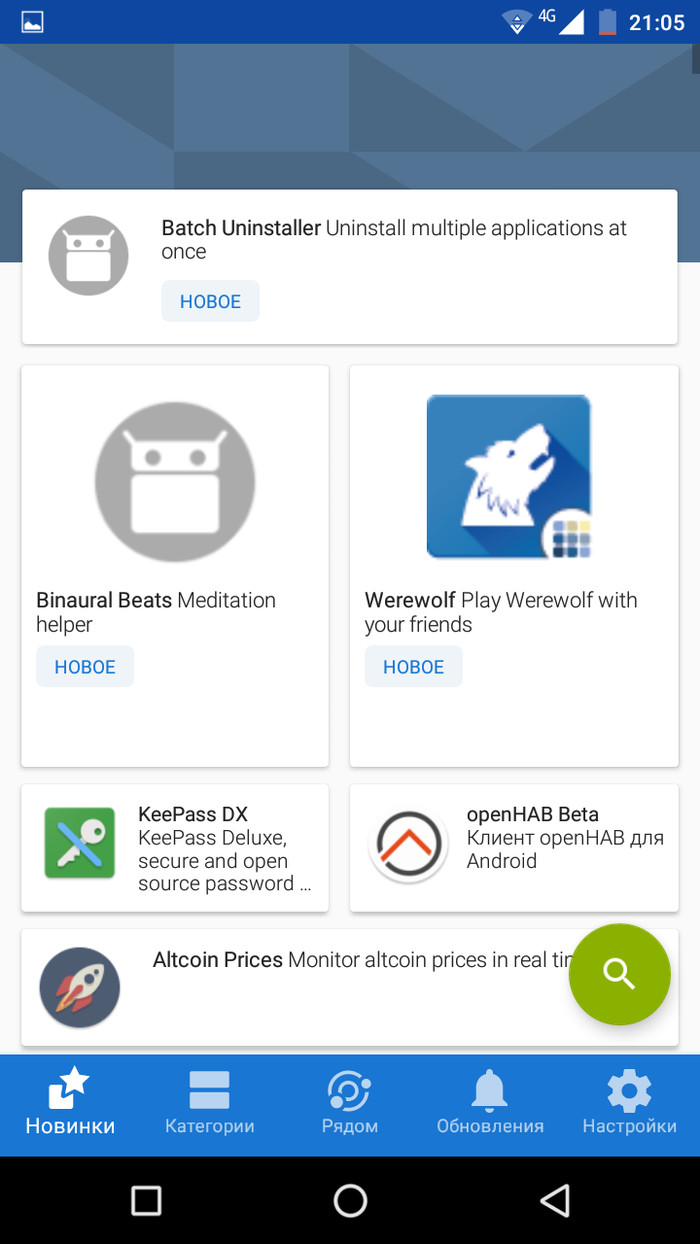The width and height of the screenshot is (700, 1244).
Task: Tap the KeePass DX key icon
Action: pos(80,843)
